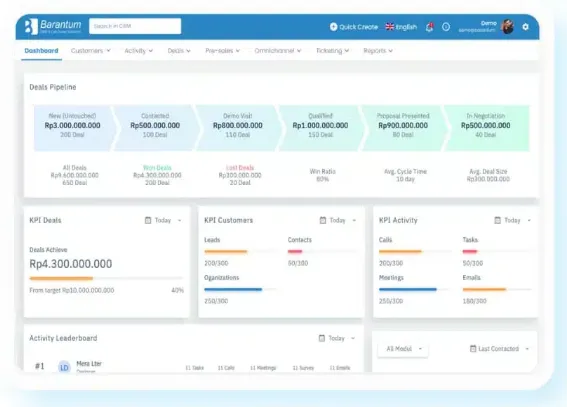Click the KPI Customers calendar icon
567x407 pixels.
tap(323, 220)
